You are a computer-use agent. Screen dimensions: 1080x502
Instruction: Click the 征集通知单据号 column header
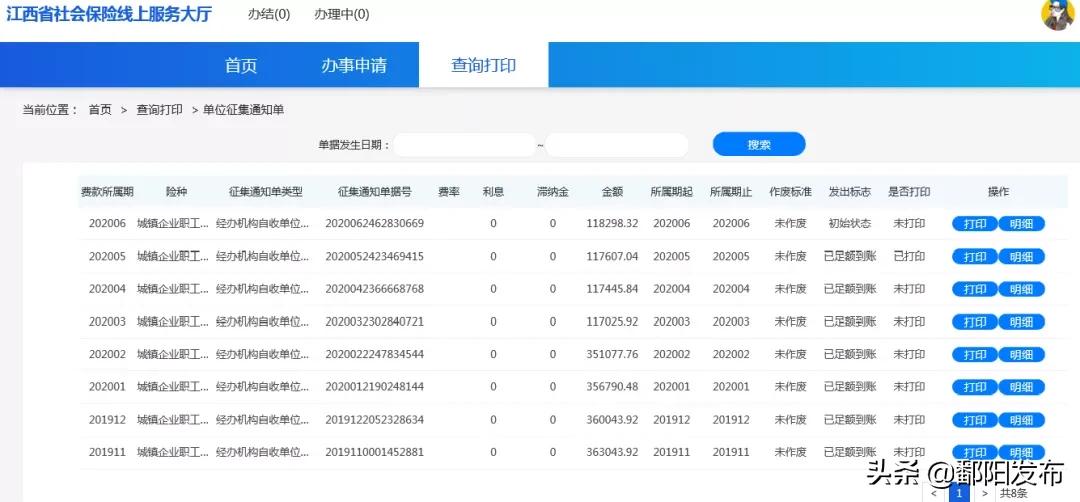[x=375, y=192]
